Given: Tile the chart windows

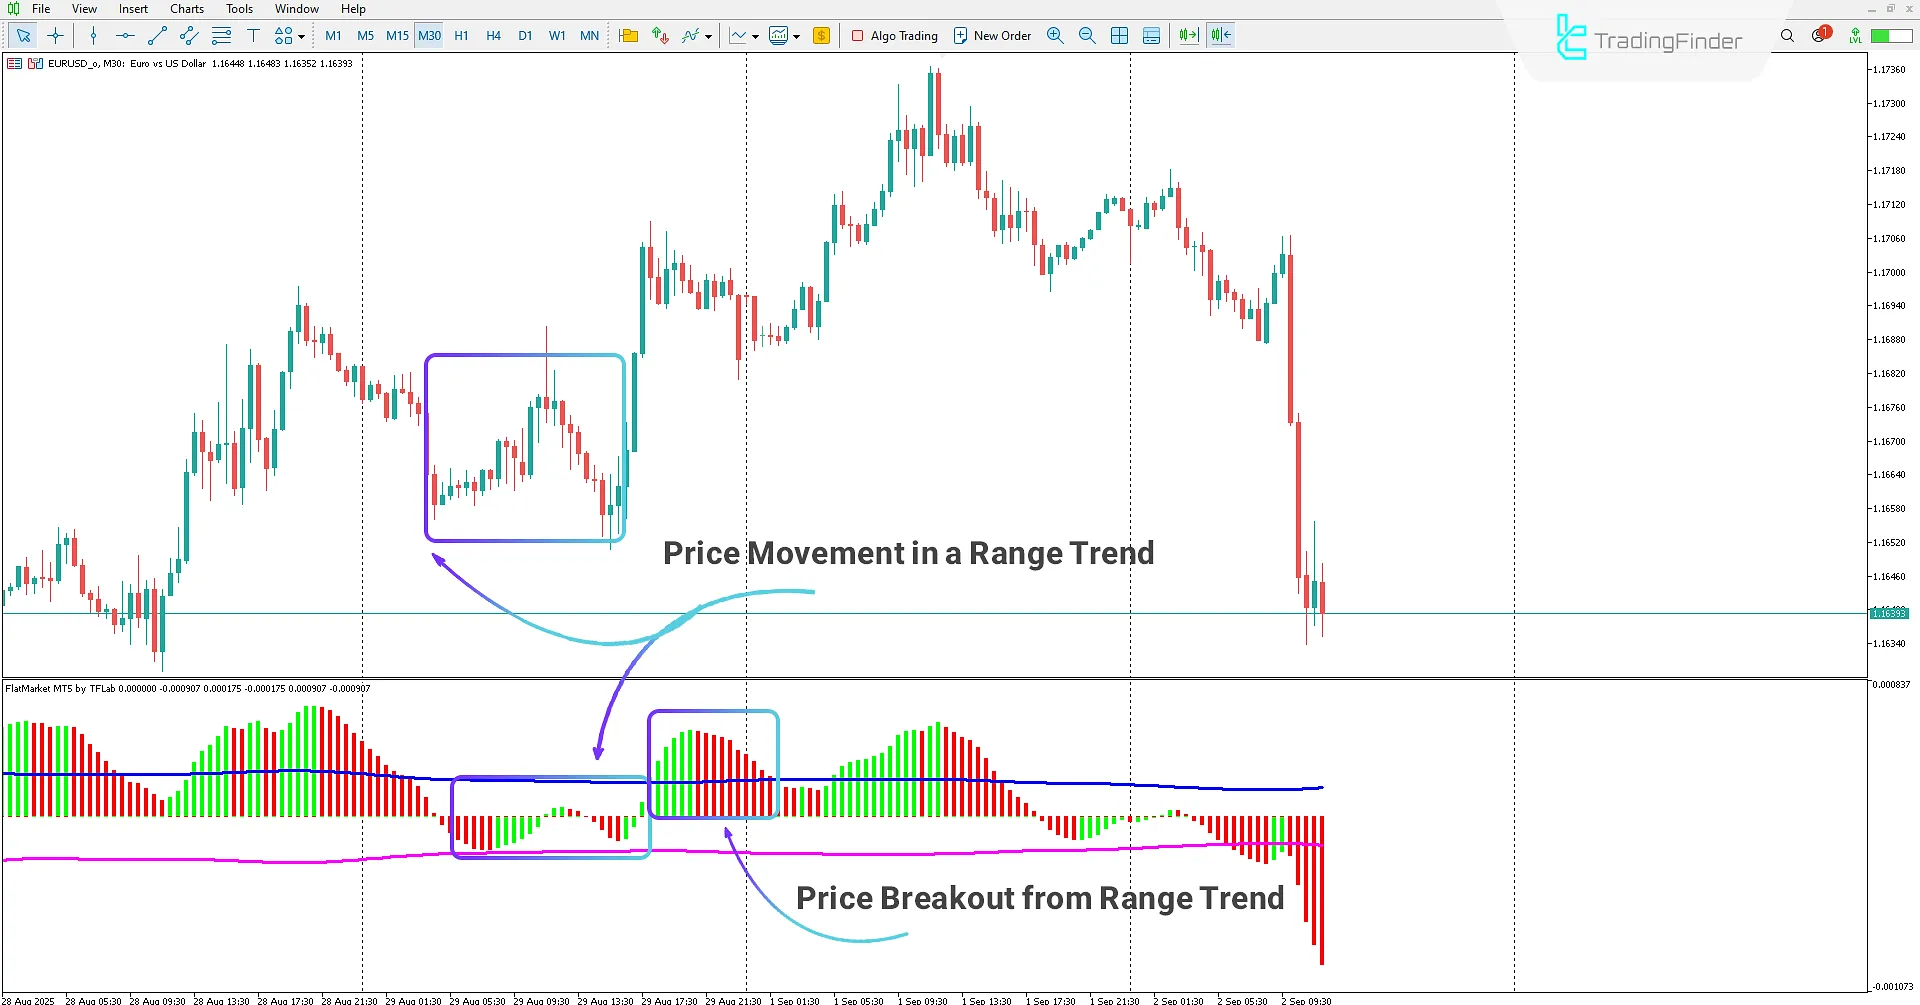Looking at the screenshot, I should click(1120, 35).
